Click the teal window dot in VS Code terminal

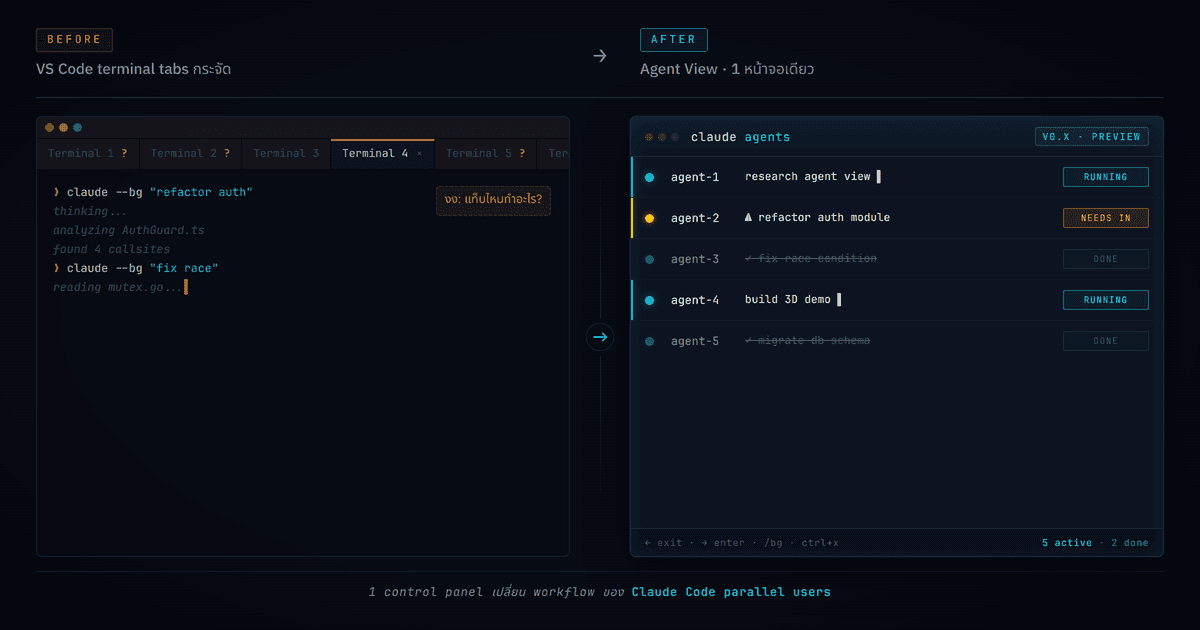[77, 128]
